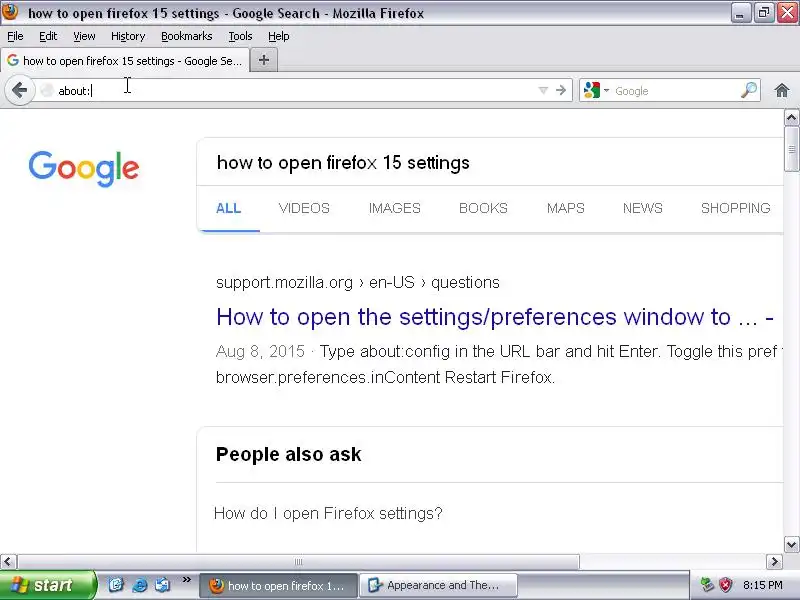The width and height of the screenshot is (800, 600).
Task: Switch to the IMAGES results tab
Action: click(394, 208)
